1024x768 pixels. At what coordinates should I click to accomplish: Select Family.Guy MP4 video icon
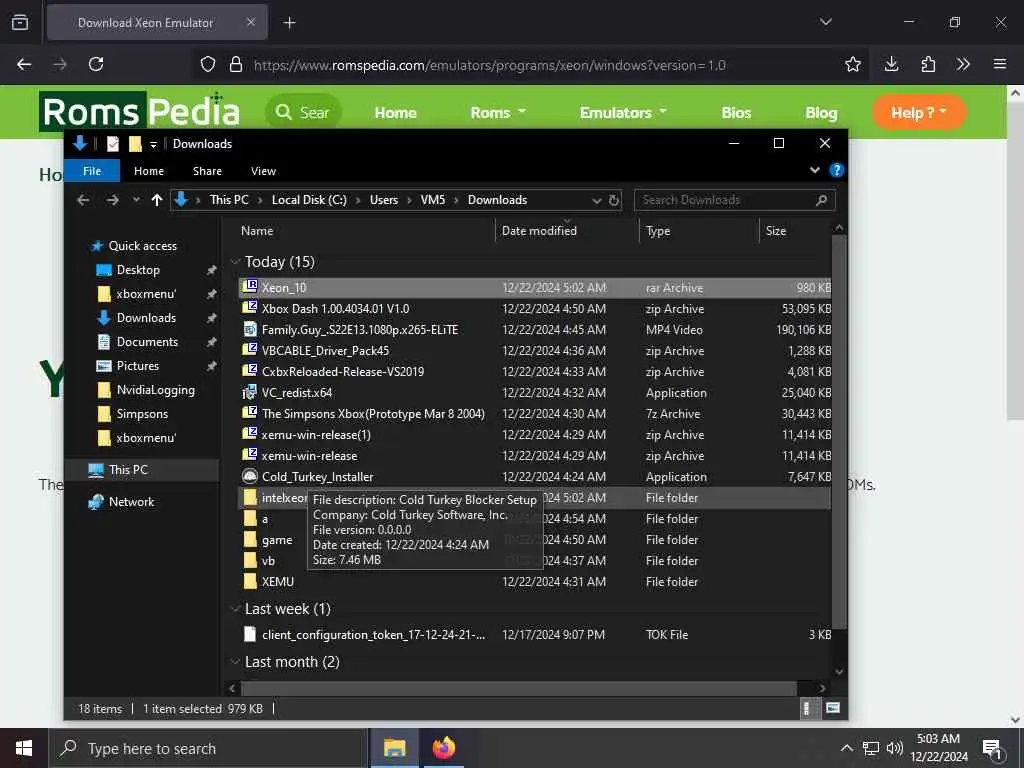[249, 329]
